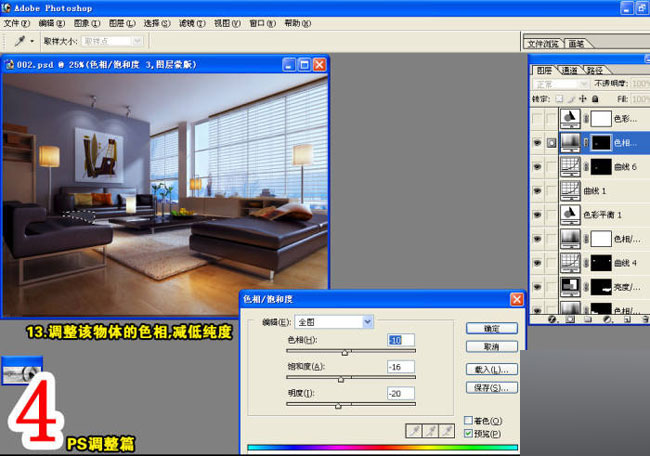Click the 色相(H) value field
650x456 pixels.
click(x=401, y=340)
